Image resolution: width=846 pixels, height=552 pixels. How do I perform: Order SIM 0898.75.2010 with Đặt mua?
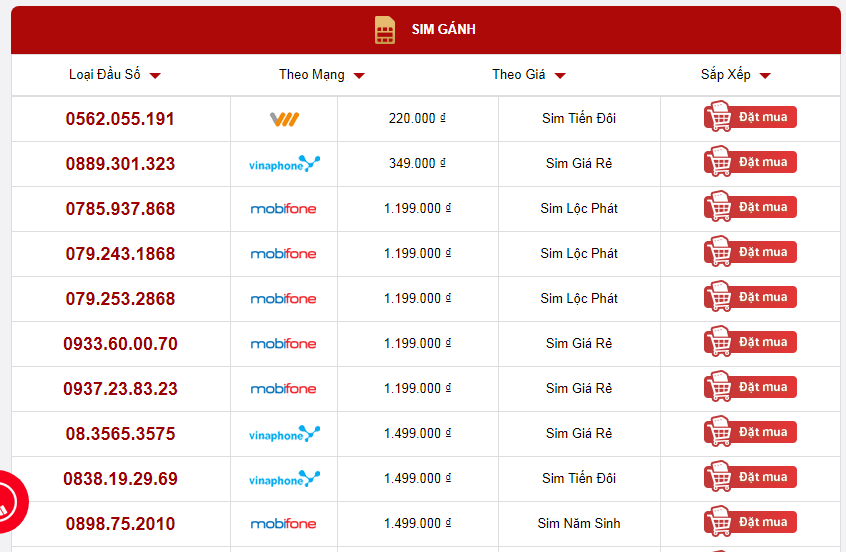[x=750, y=521]
